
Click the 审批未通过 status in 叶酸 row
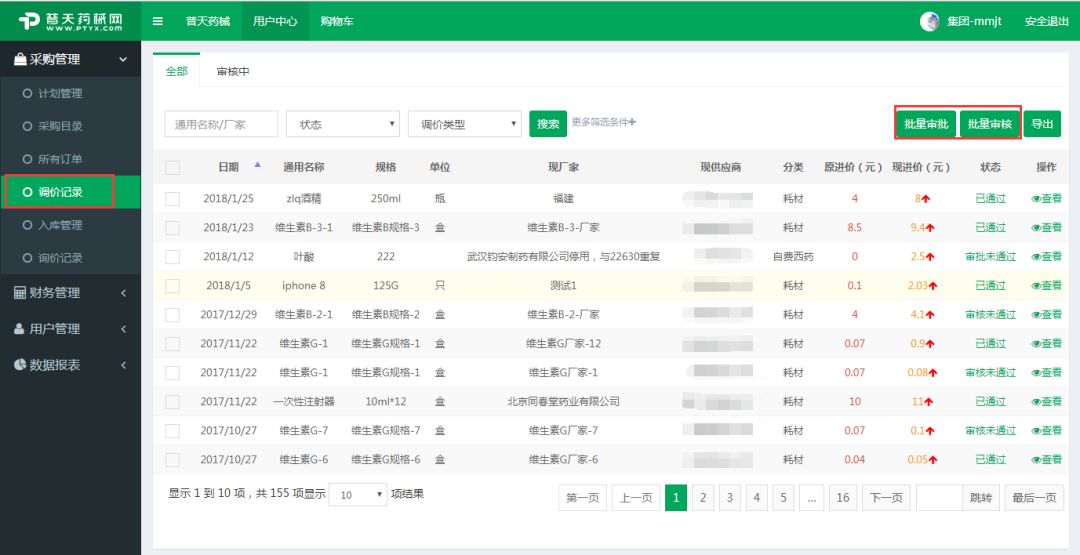pos(990,256)
